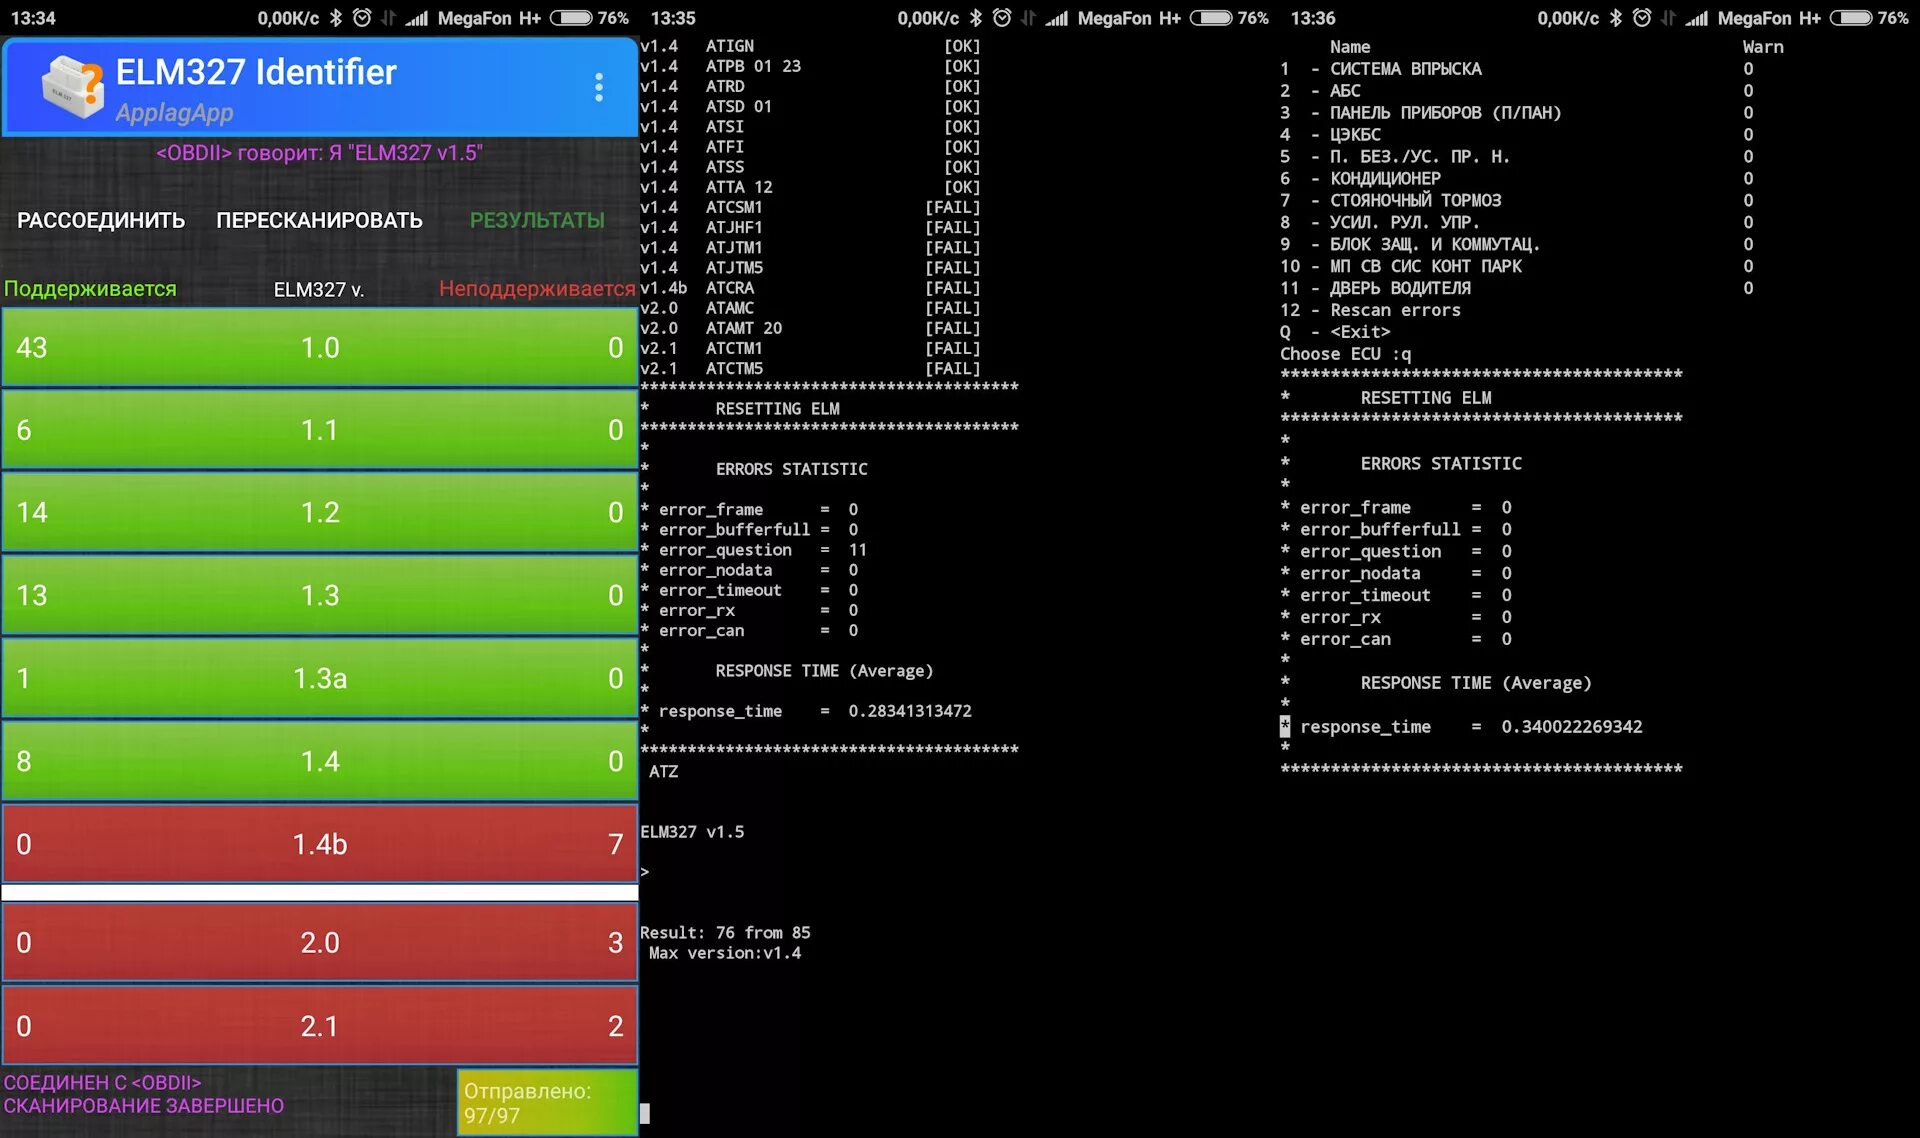This screenshot has width=1920, height=1138.
Task: Select the version 2.1 red row
Action: pyautogui.click(x=320, y=1026)
